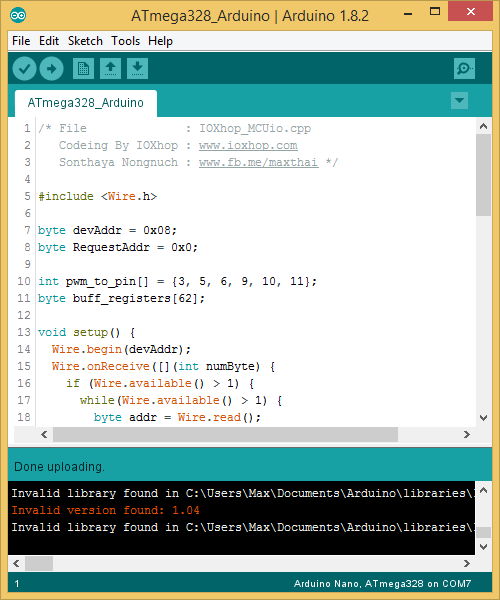Open the Tools menu
The image size is (500, 600).
125,41
